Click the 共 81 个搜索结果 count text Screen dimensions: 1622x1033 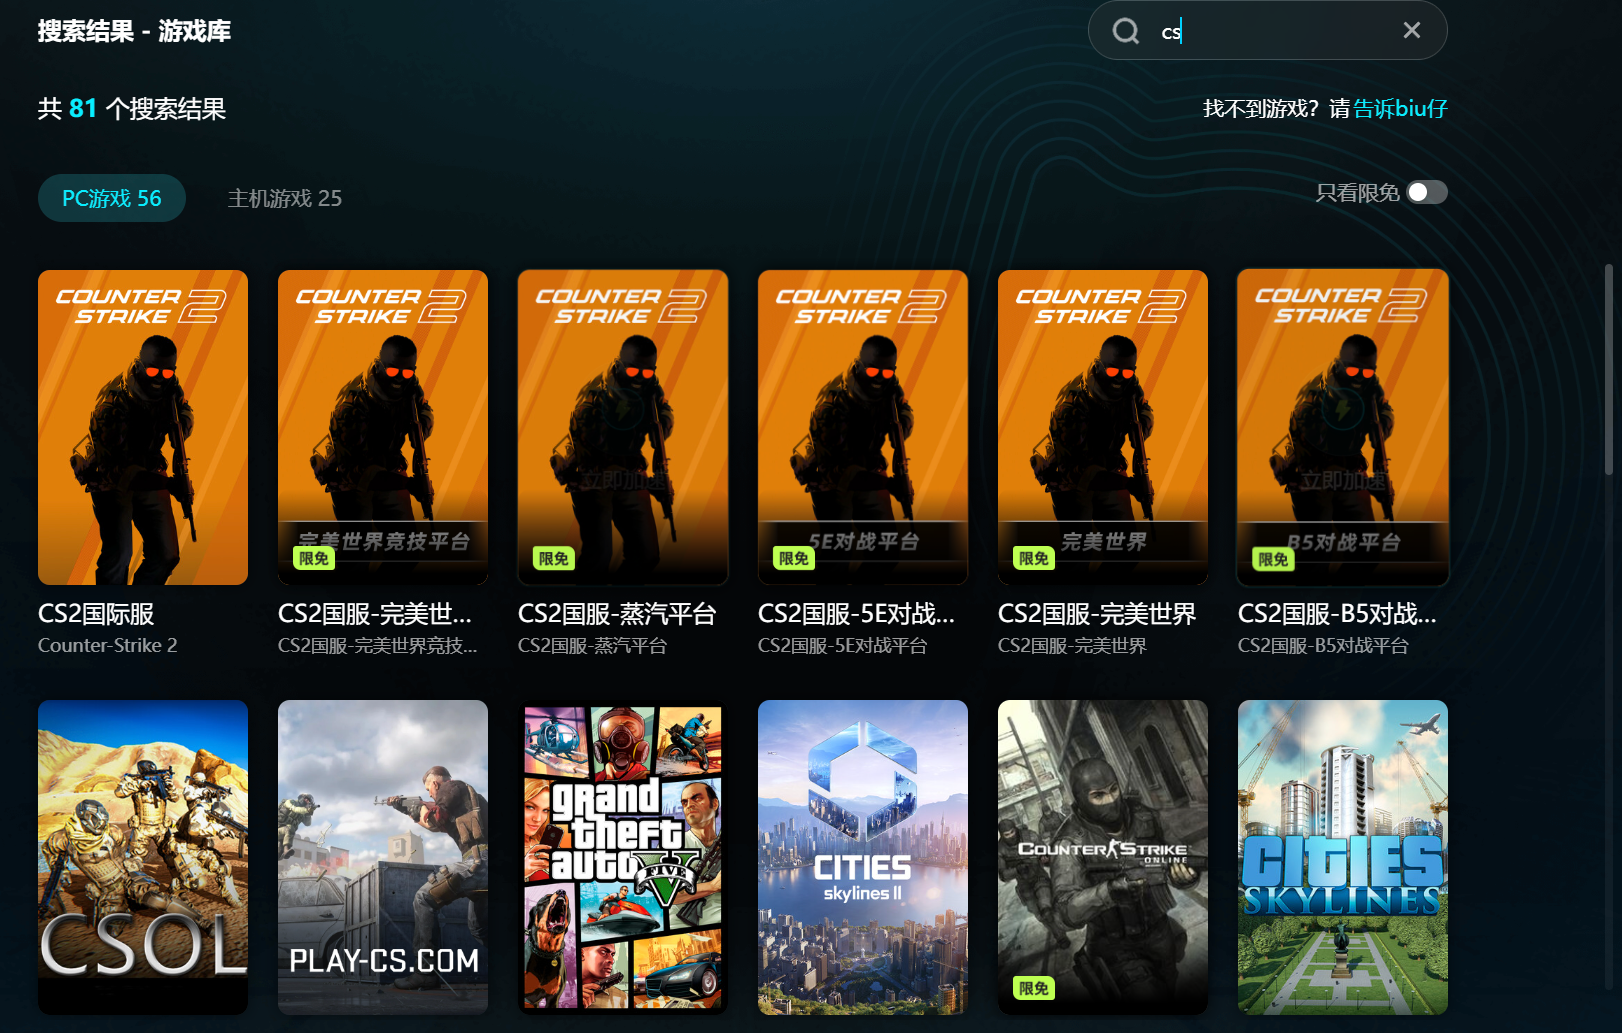[132, 108]
